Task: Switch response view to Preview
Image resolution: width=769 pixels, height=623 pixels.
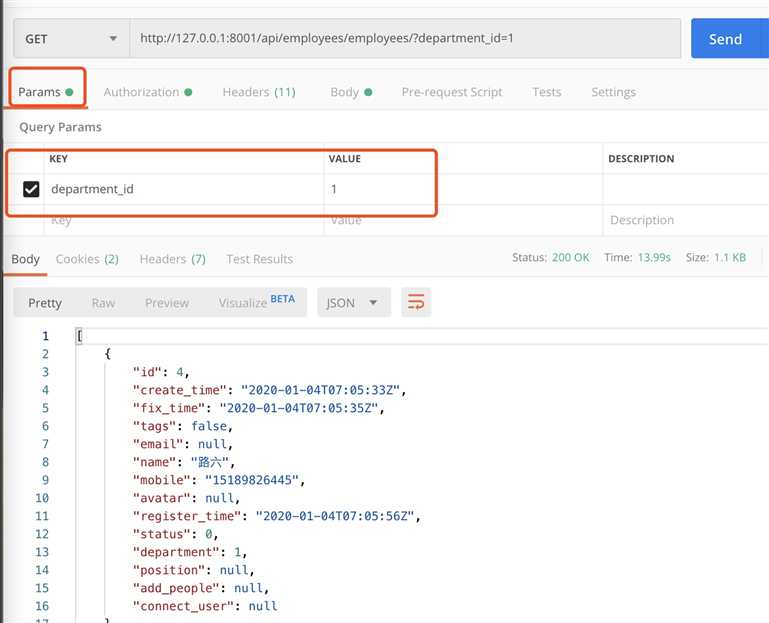Action: [167, 303]
